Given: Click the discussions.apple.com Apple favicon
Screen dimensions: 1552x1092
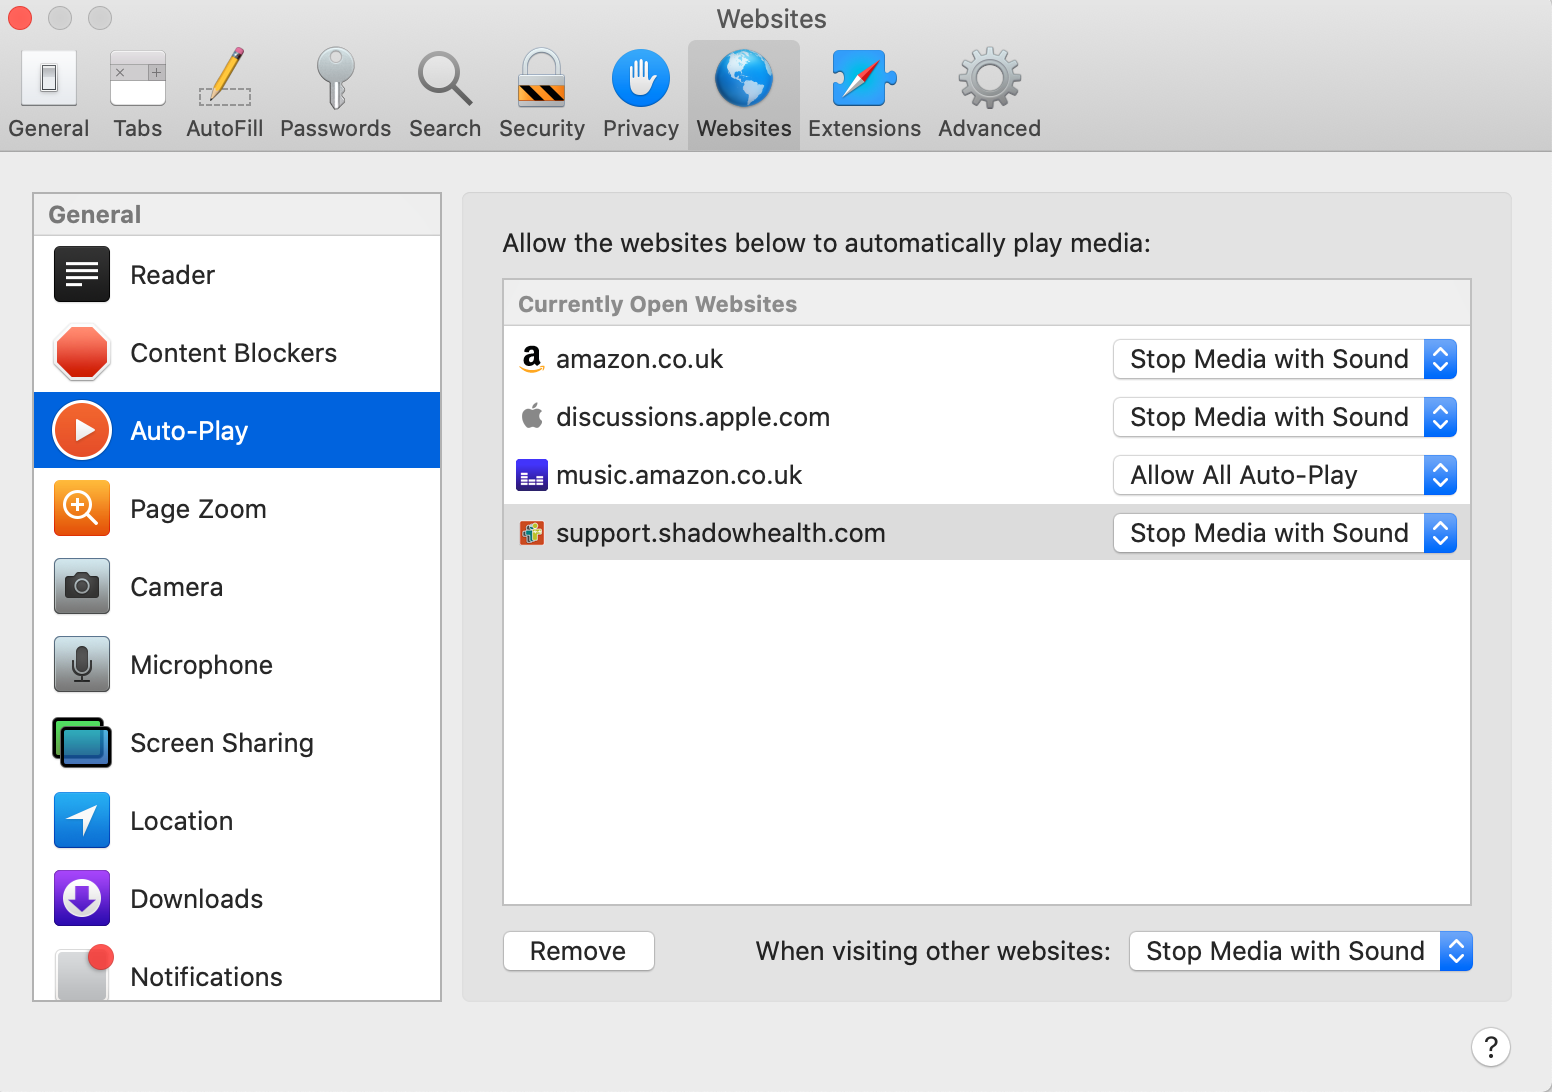Looking at the screenshot, I should (532, 417).
